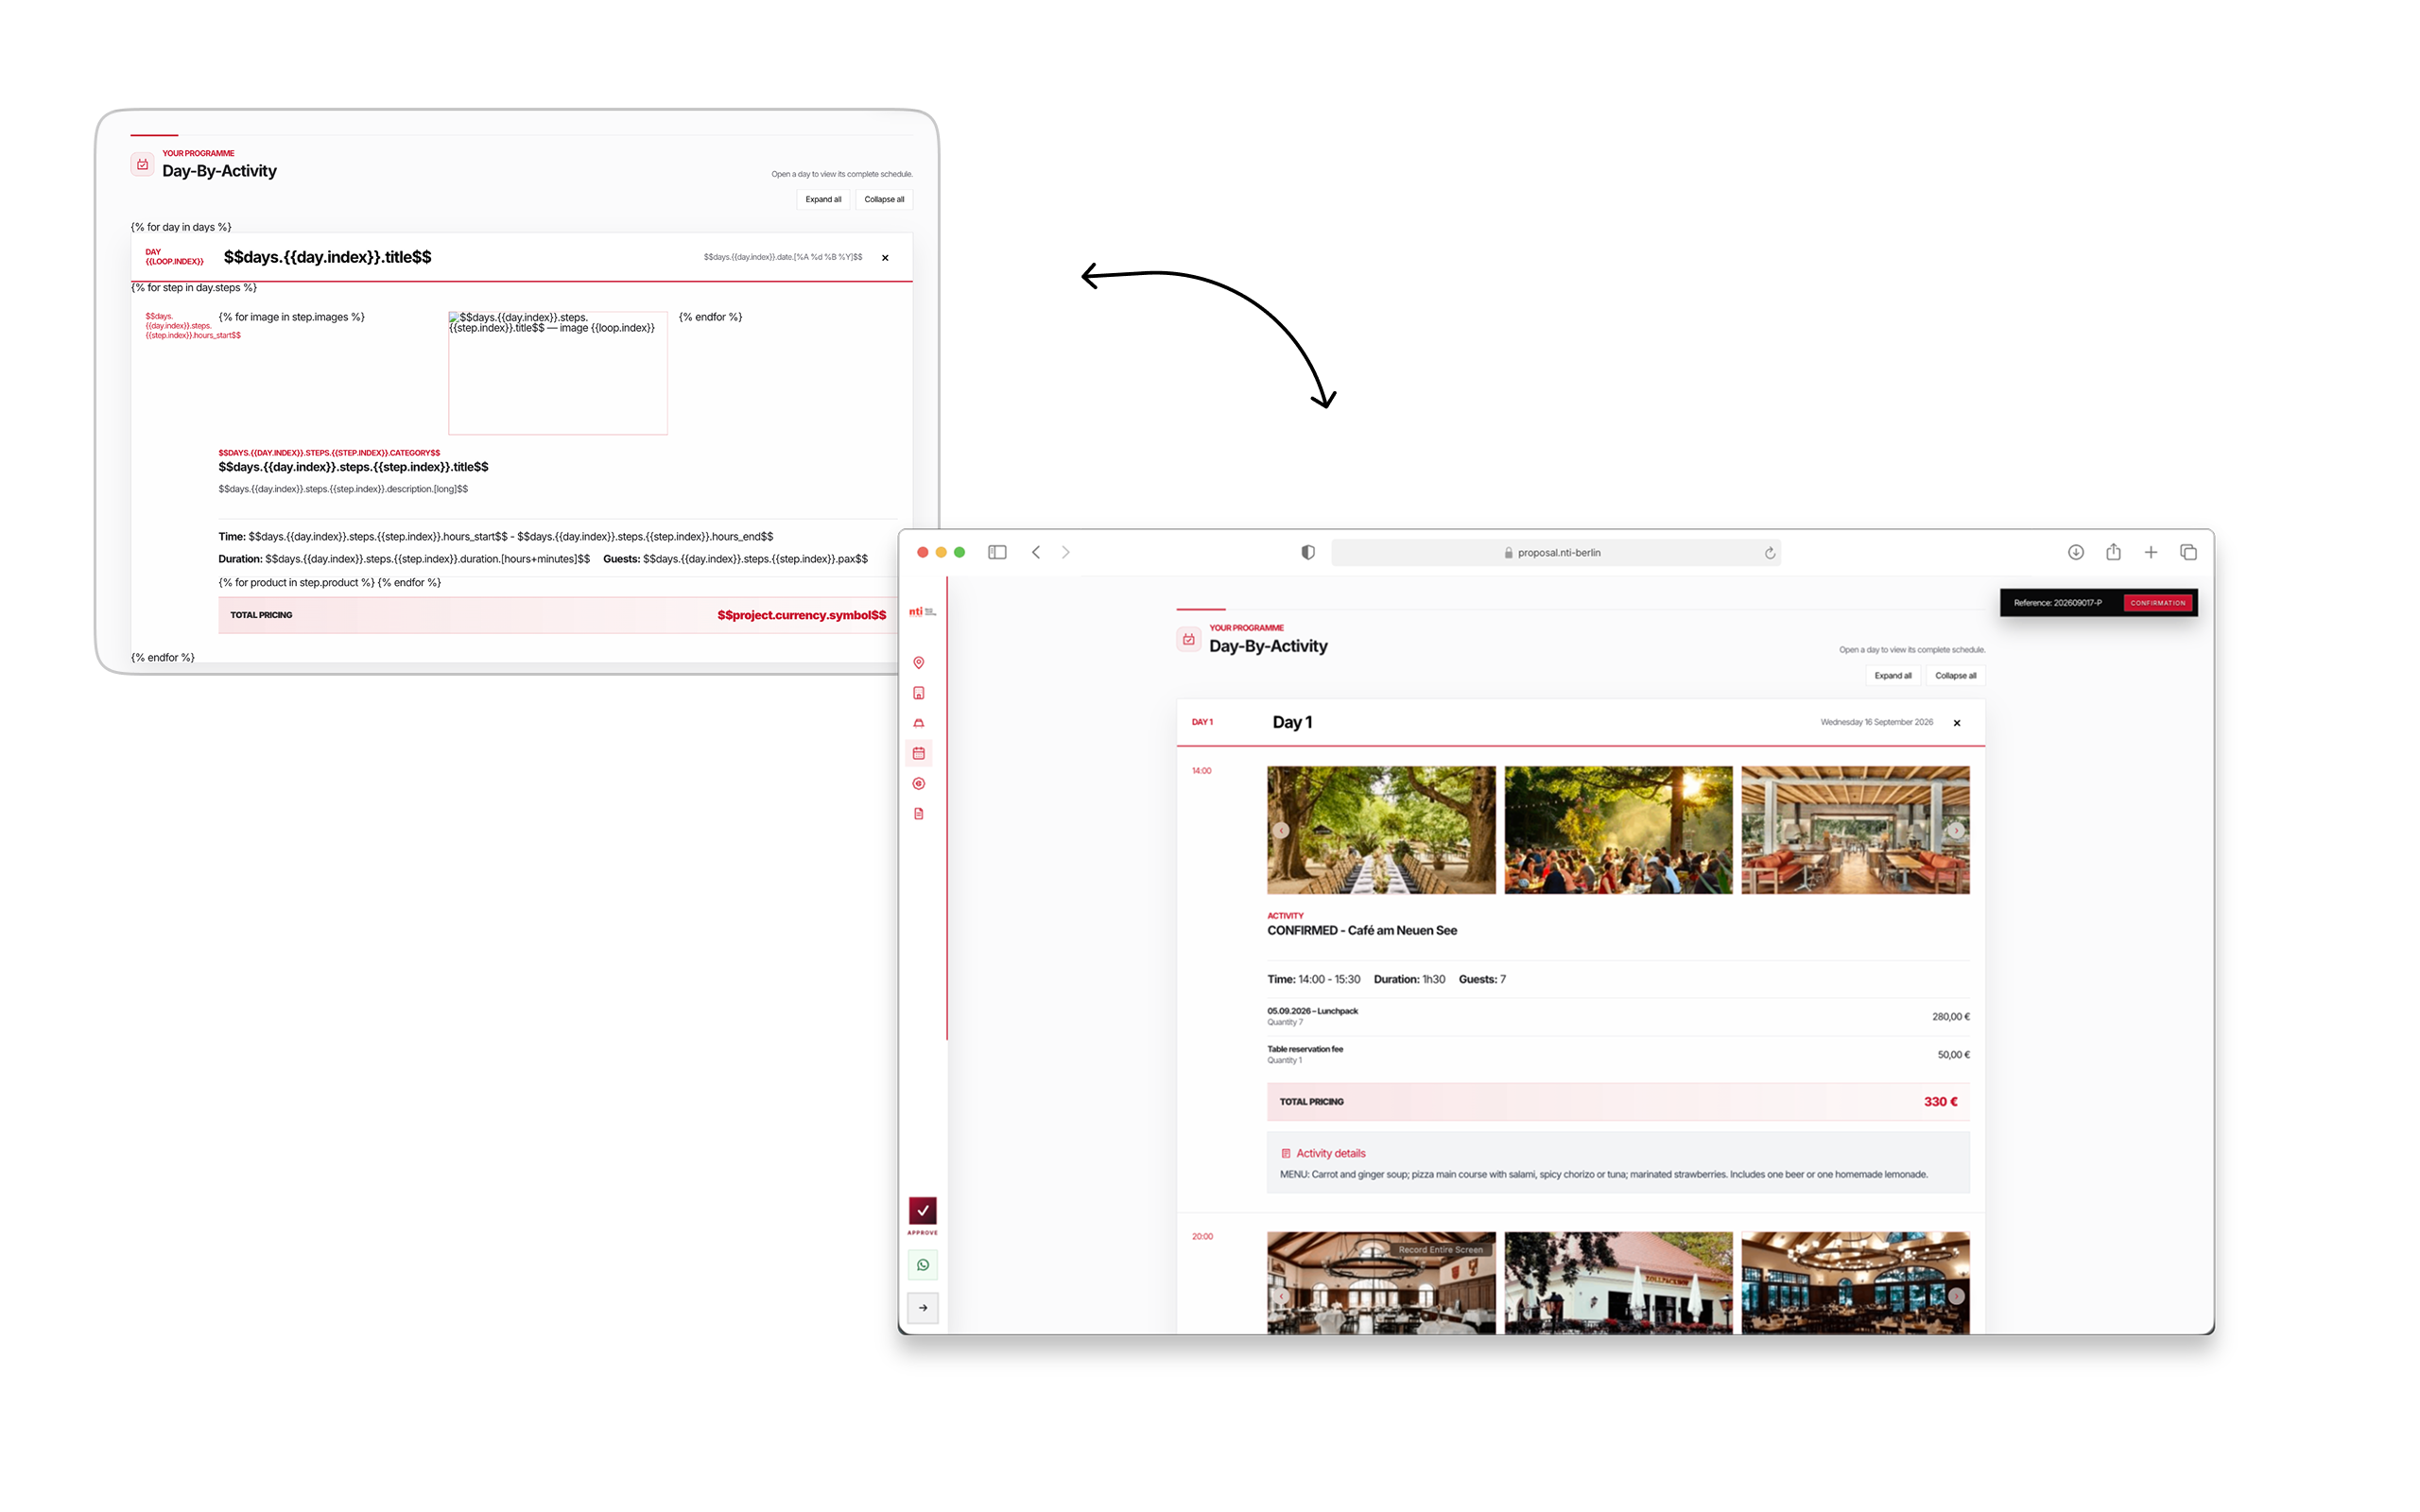Open the transport vehicle icon in sidebar
2420x1512 pixels.
point(918,722)
